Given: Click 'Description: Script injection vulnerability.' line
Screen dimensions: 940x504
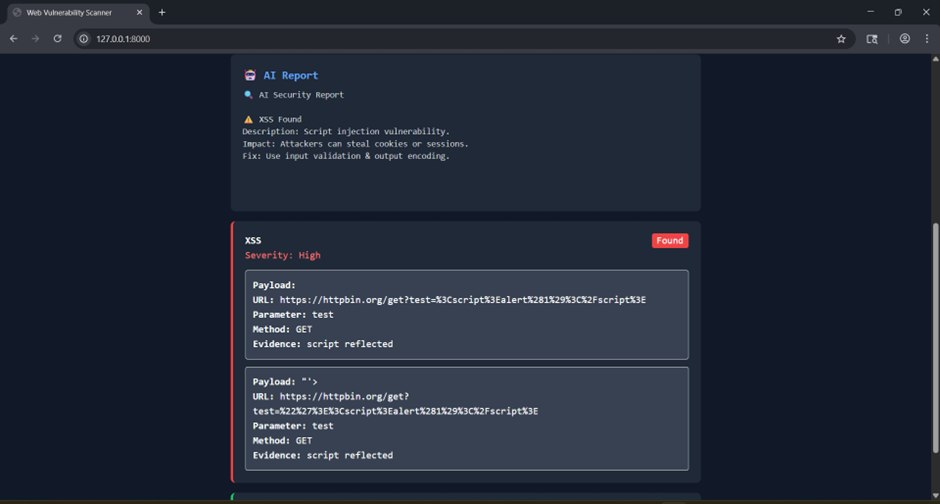Looking at the screenshot, I should [x=346, y=131].
